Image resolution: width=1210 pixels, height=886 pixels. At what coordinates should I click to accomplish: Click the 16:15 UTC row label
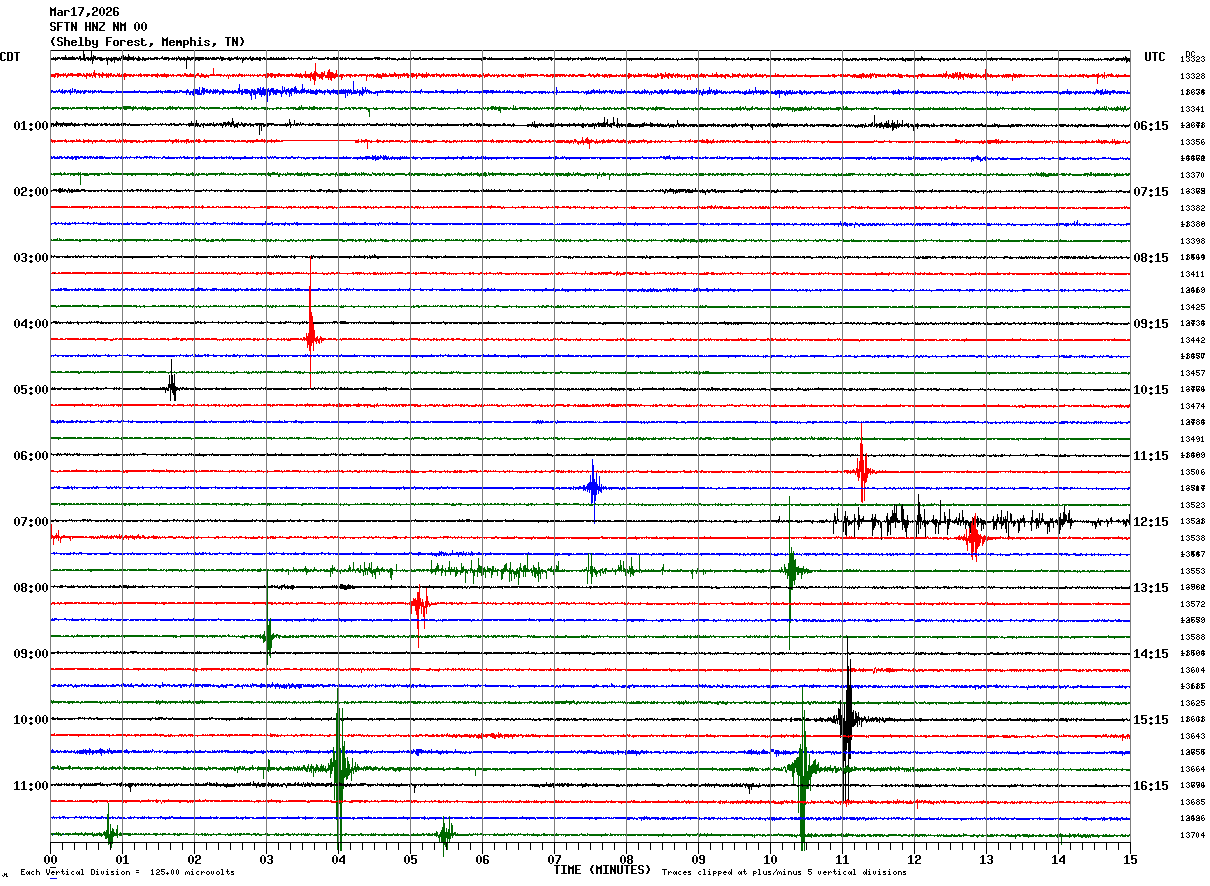(x=1151, y=786)
